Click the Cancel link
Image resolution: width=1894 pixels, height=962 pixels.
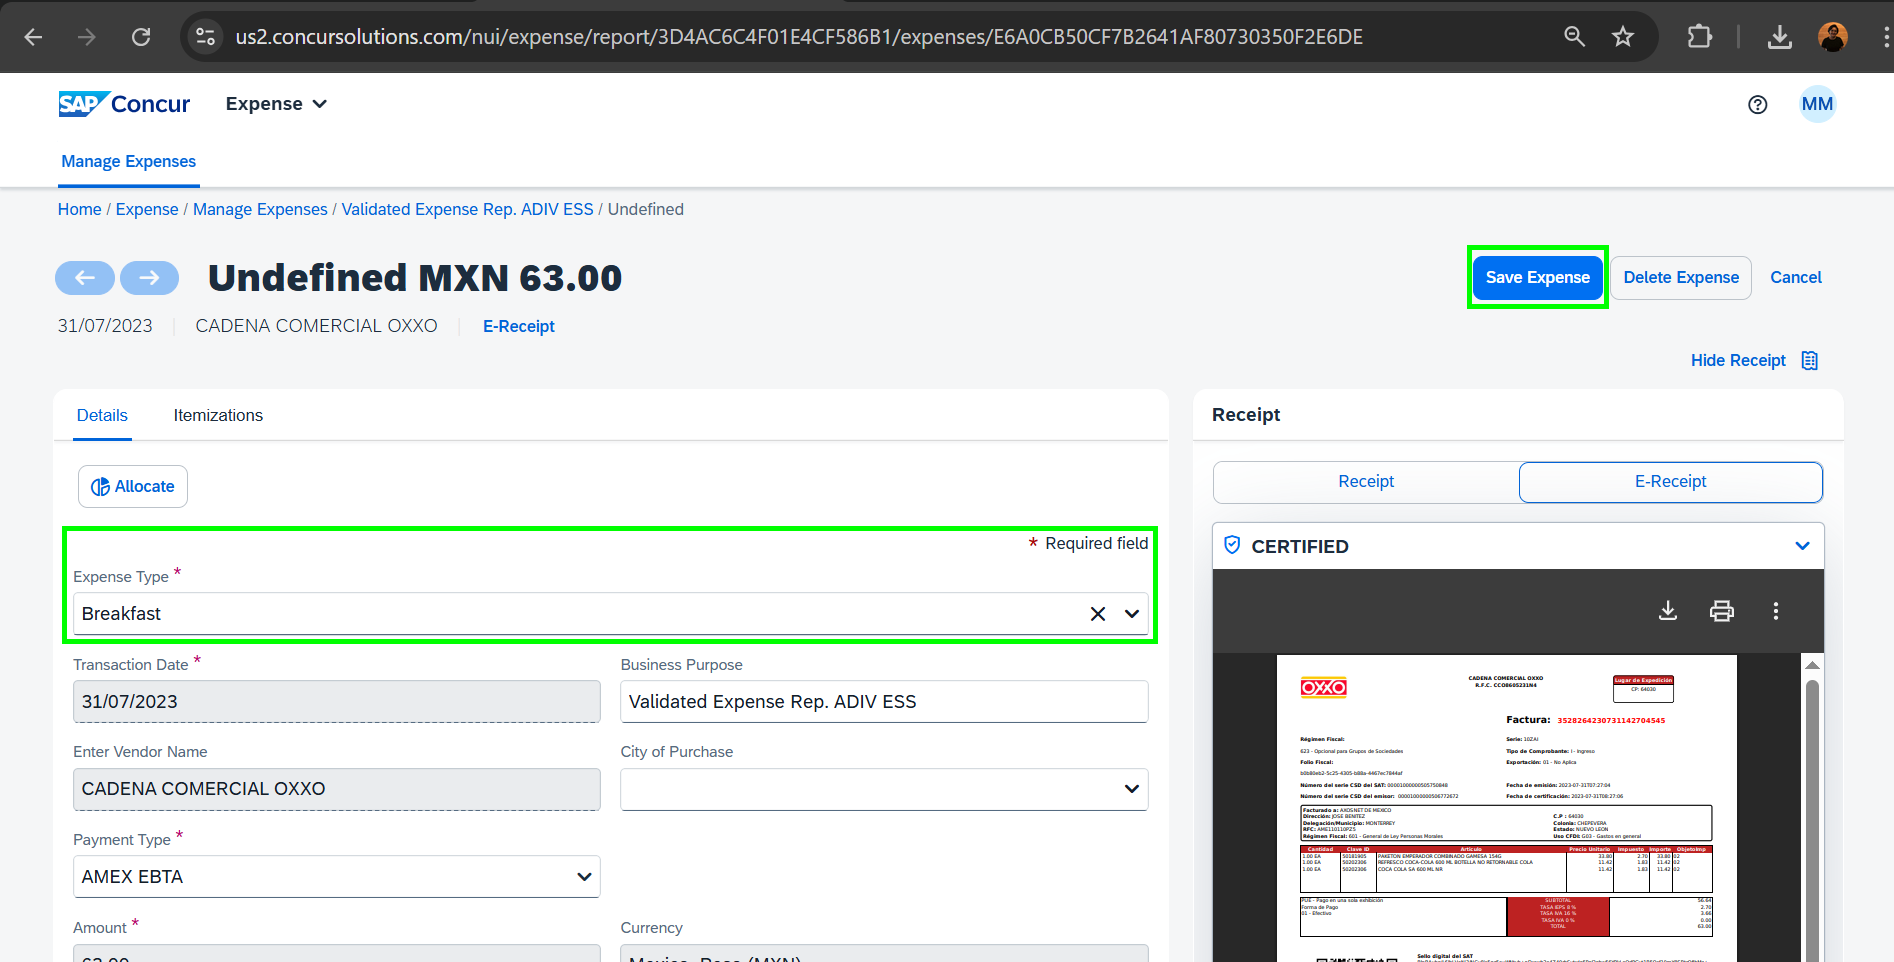[x=1795, y=278]
